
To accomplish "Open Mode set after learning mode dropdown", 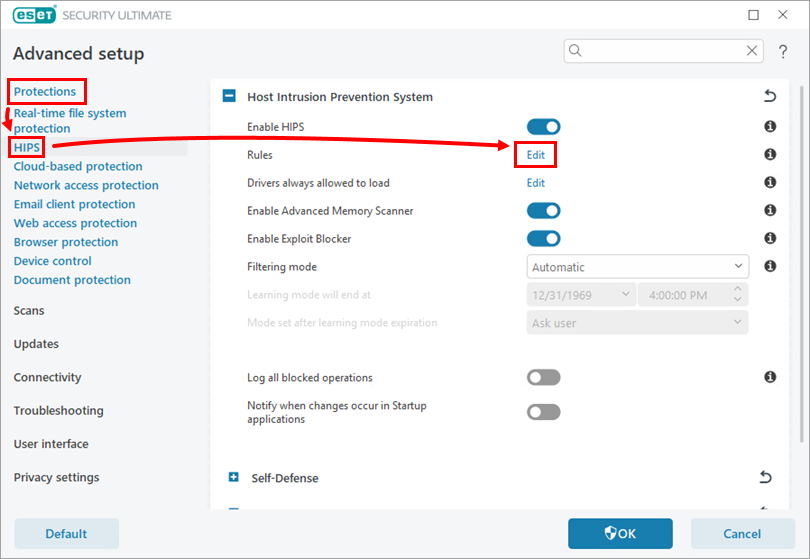I will click(x=637, y=322).
